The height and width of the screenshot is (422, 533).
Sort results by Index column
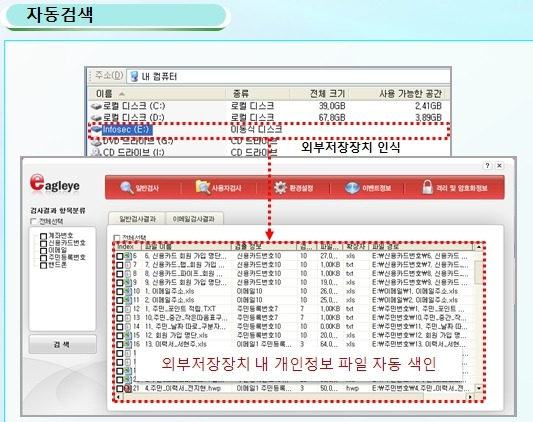pos(127,247)
